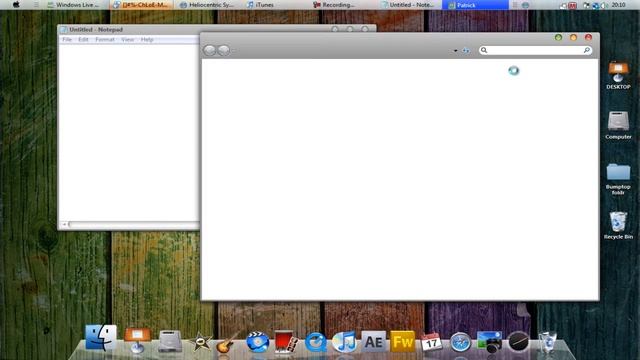The height and width of the screenshot is (360, 640).
Task: Open Finder from the dock
Action: click(x=101, y=338)
